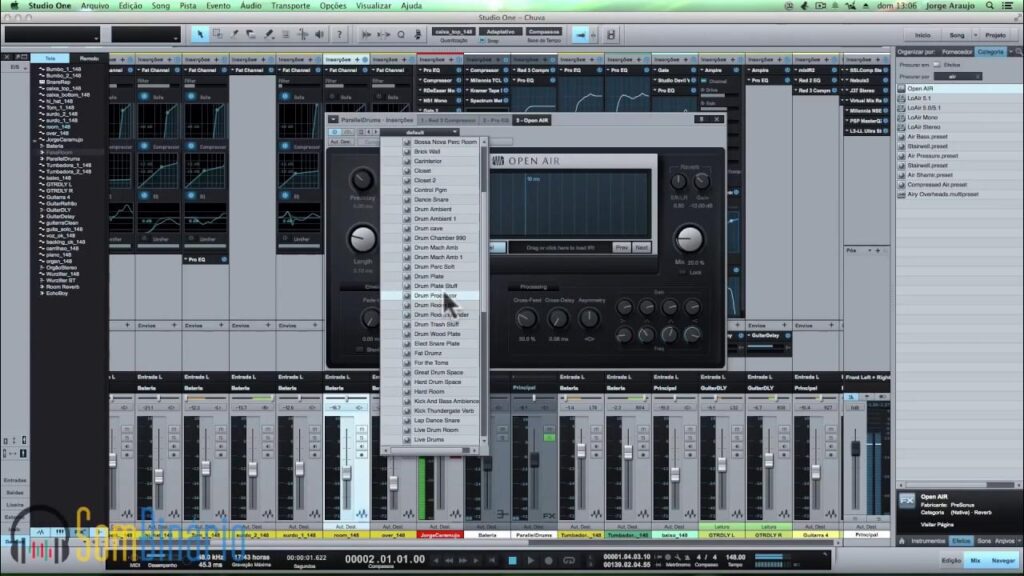Click the record button in the transport

point(549,560)
